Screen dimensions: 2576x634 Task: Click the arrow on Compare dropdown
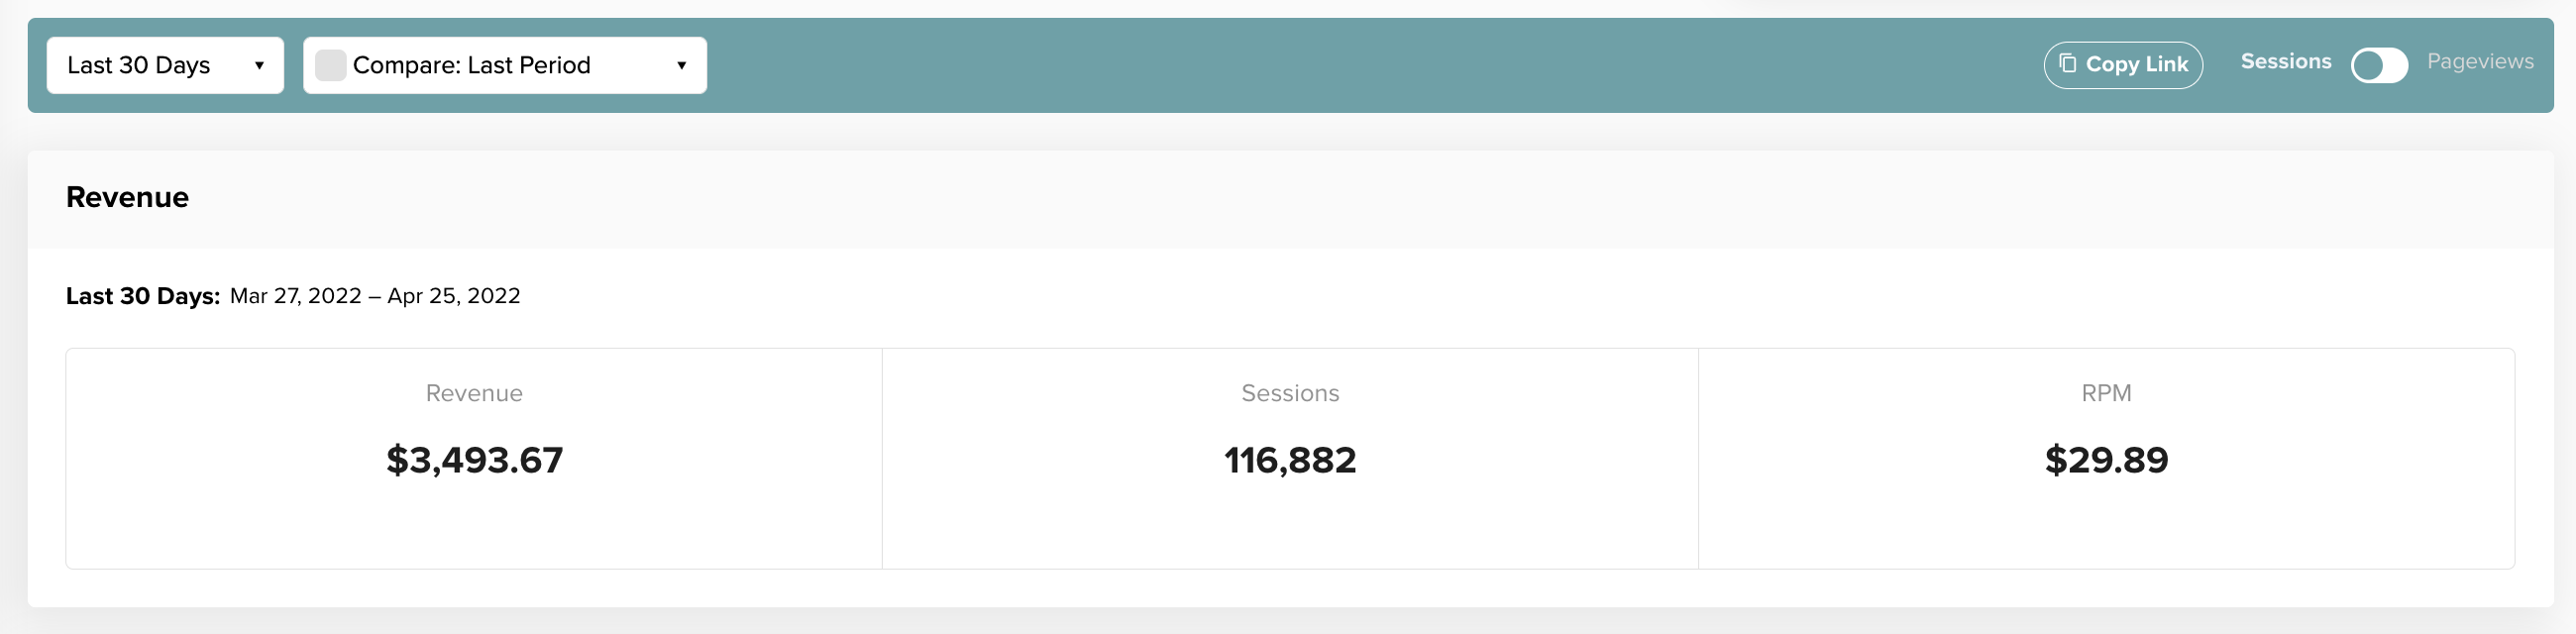[x=681, y=66]
